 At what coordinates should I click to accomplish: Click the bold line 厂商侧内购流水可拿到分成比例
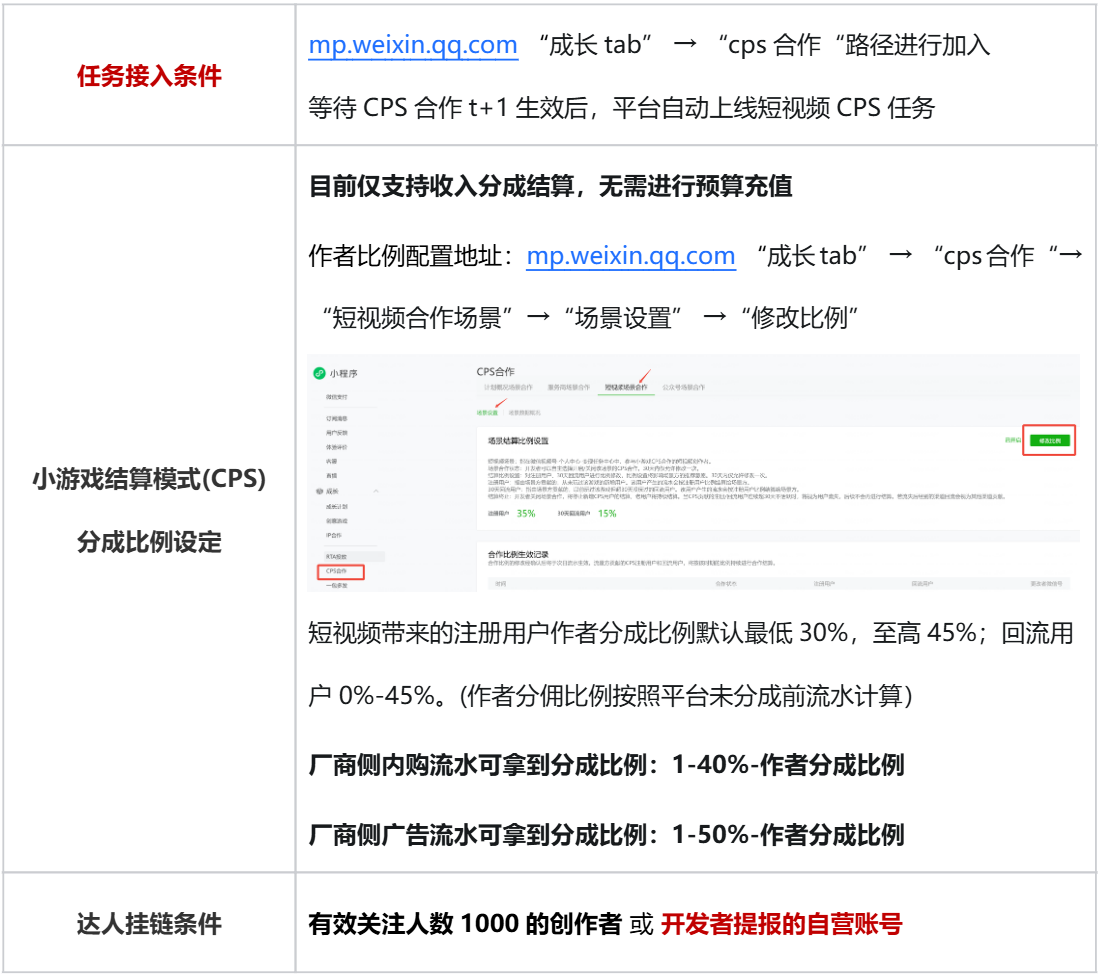606,765
